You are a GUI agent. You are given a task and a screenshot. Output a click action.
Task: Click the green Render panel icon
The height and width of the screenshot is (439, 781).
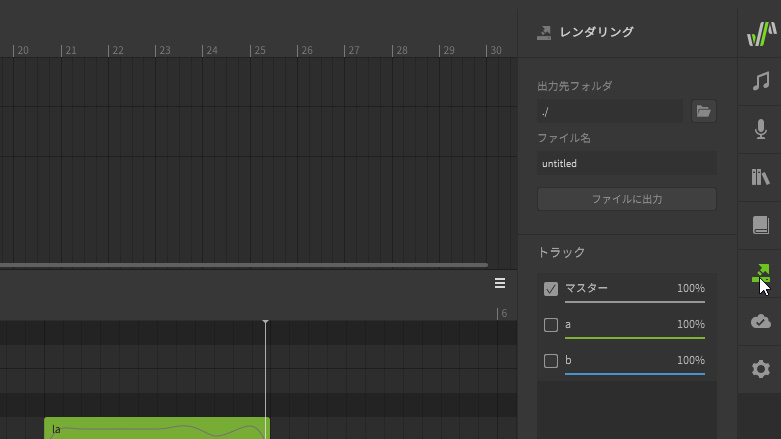(760, 273)
